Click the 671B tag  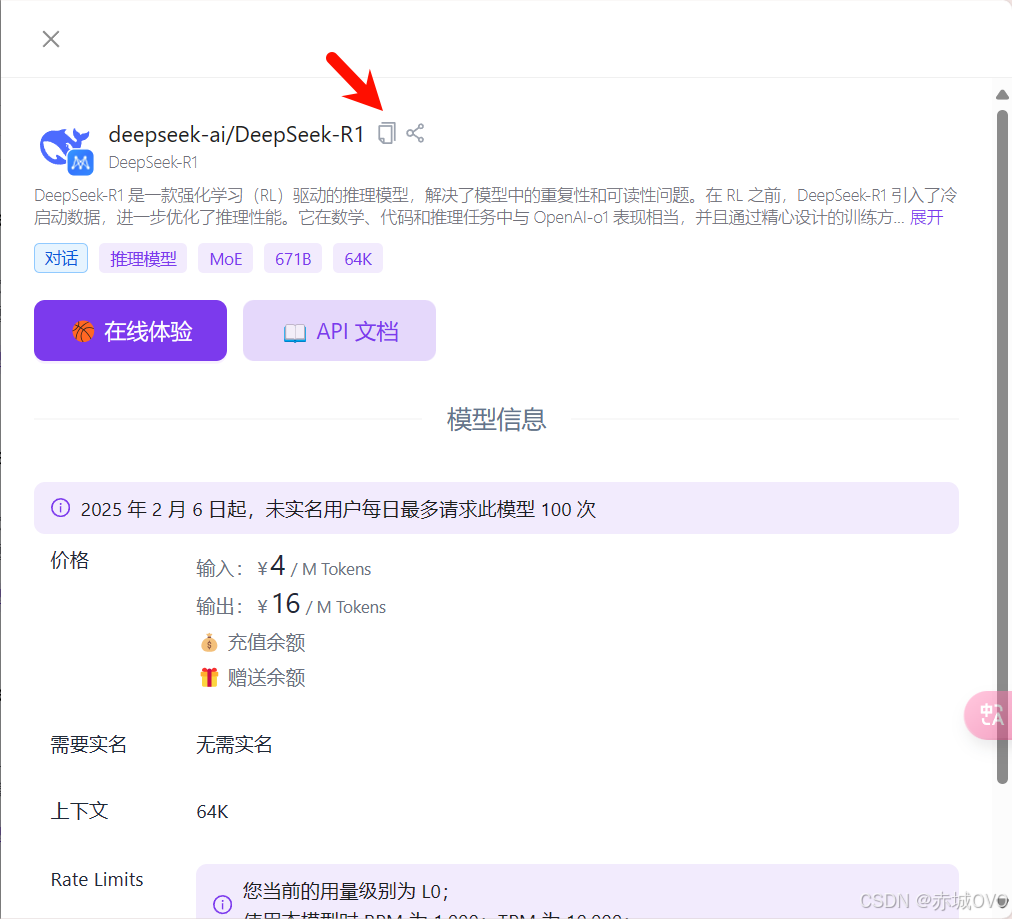point(293,259)
